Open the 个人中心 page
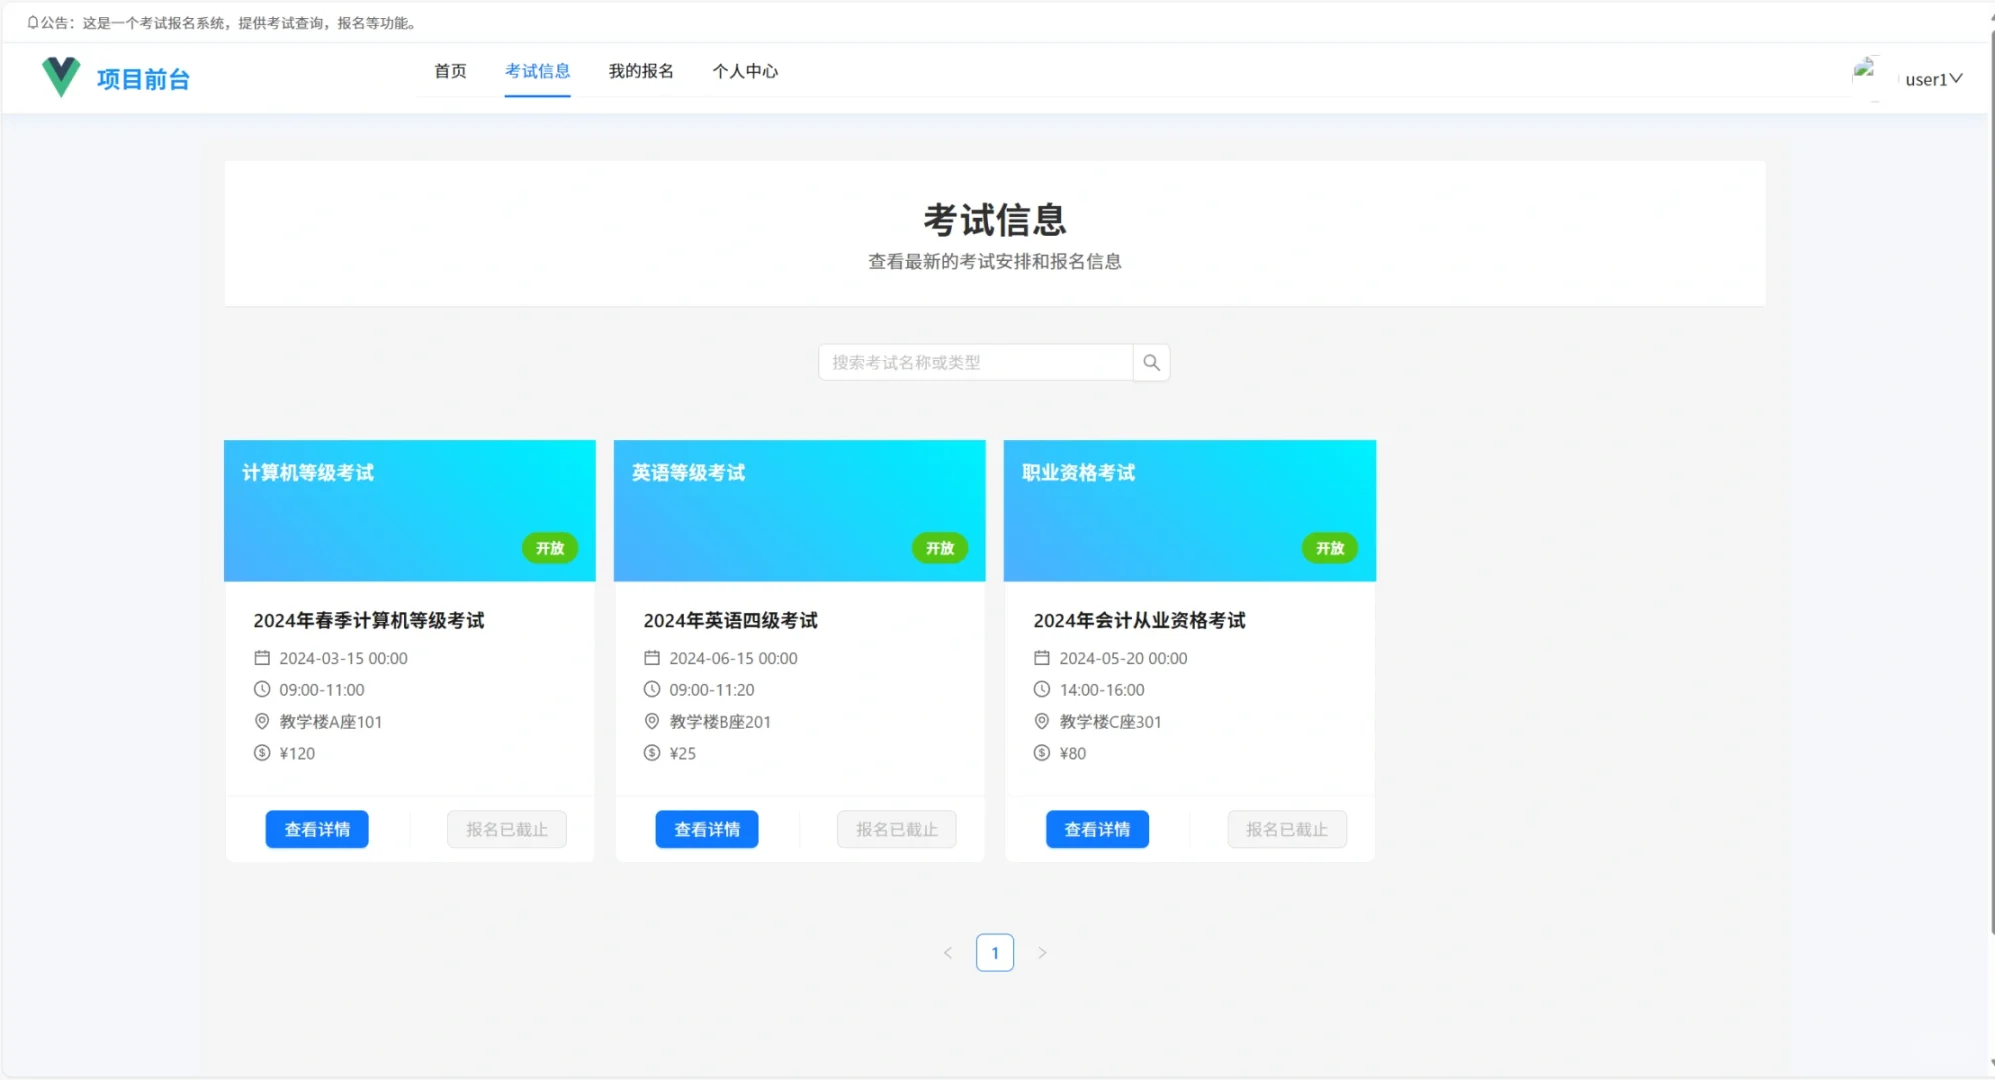Screen dimensions: 1995x1080 coord(745,71)
